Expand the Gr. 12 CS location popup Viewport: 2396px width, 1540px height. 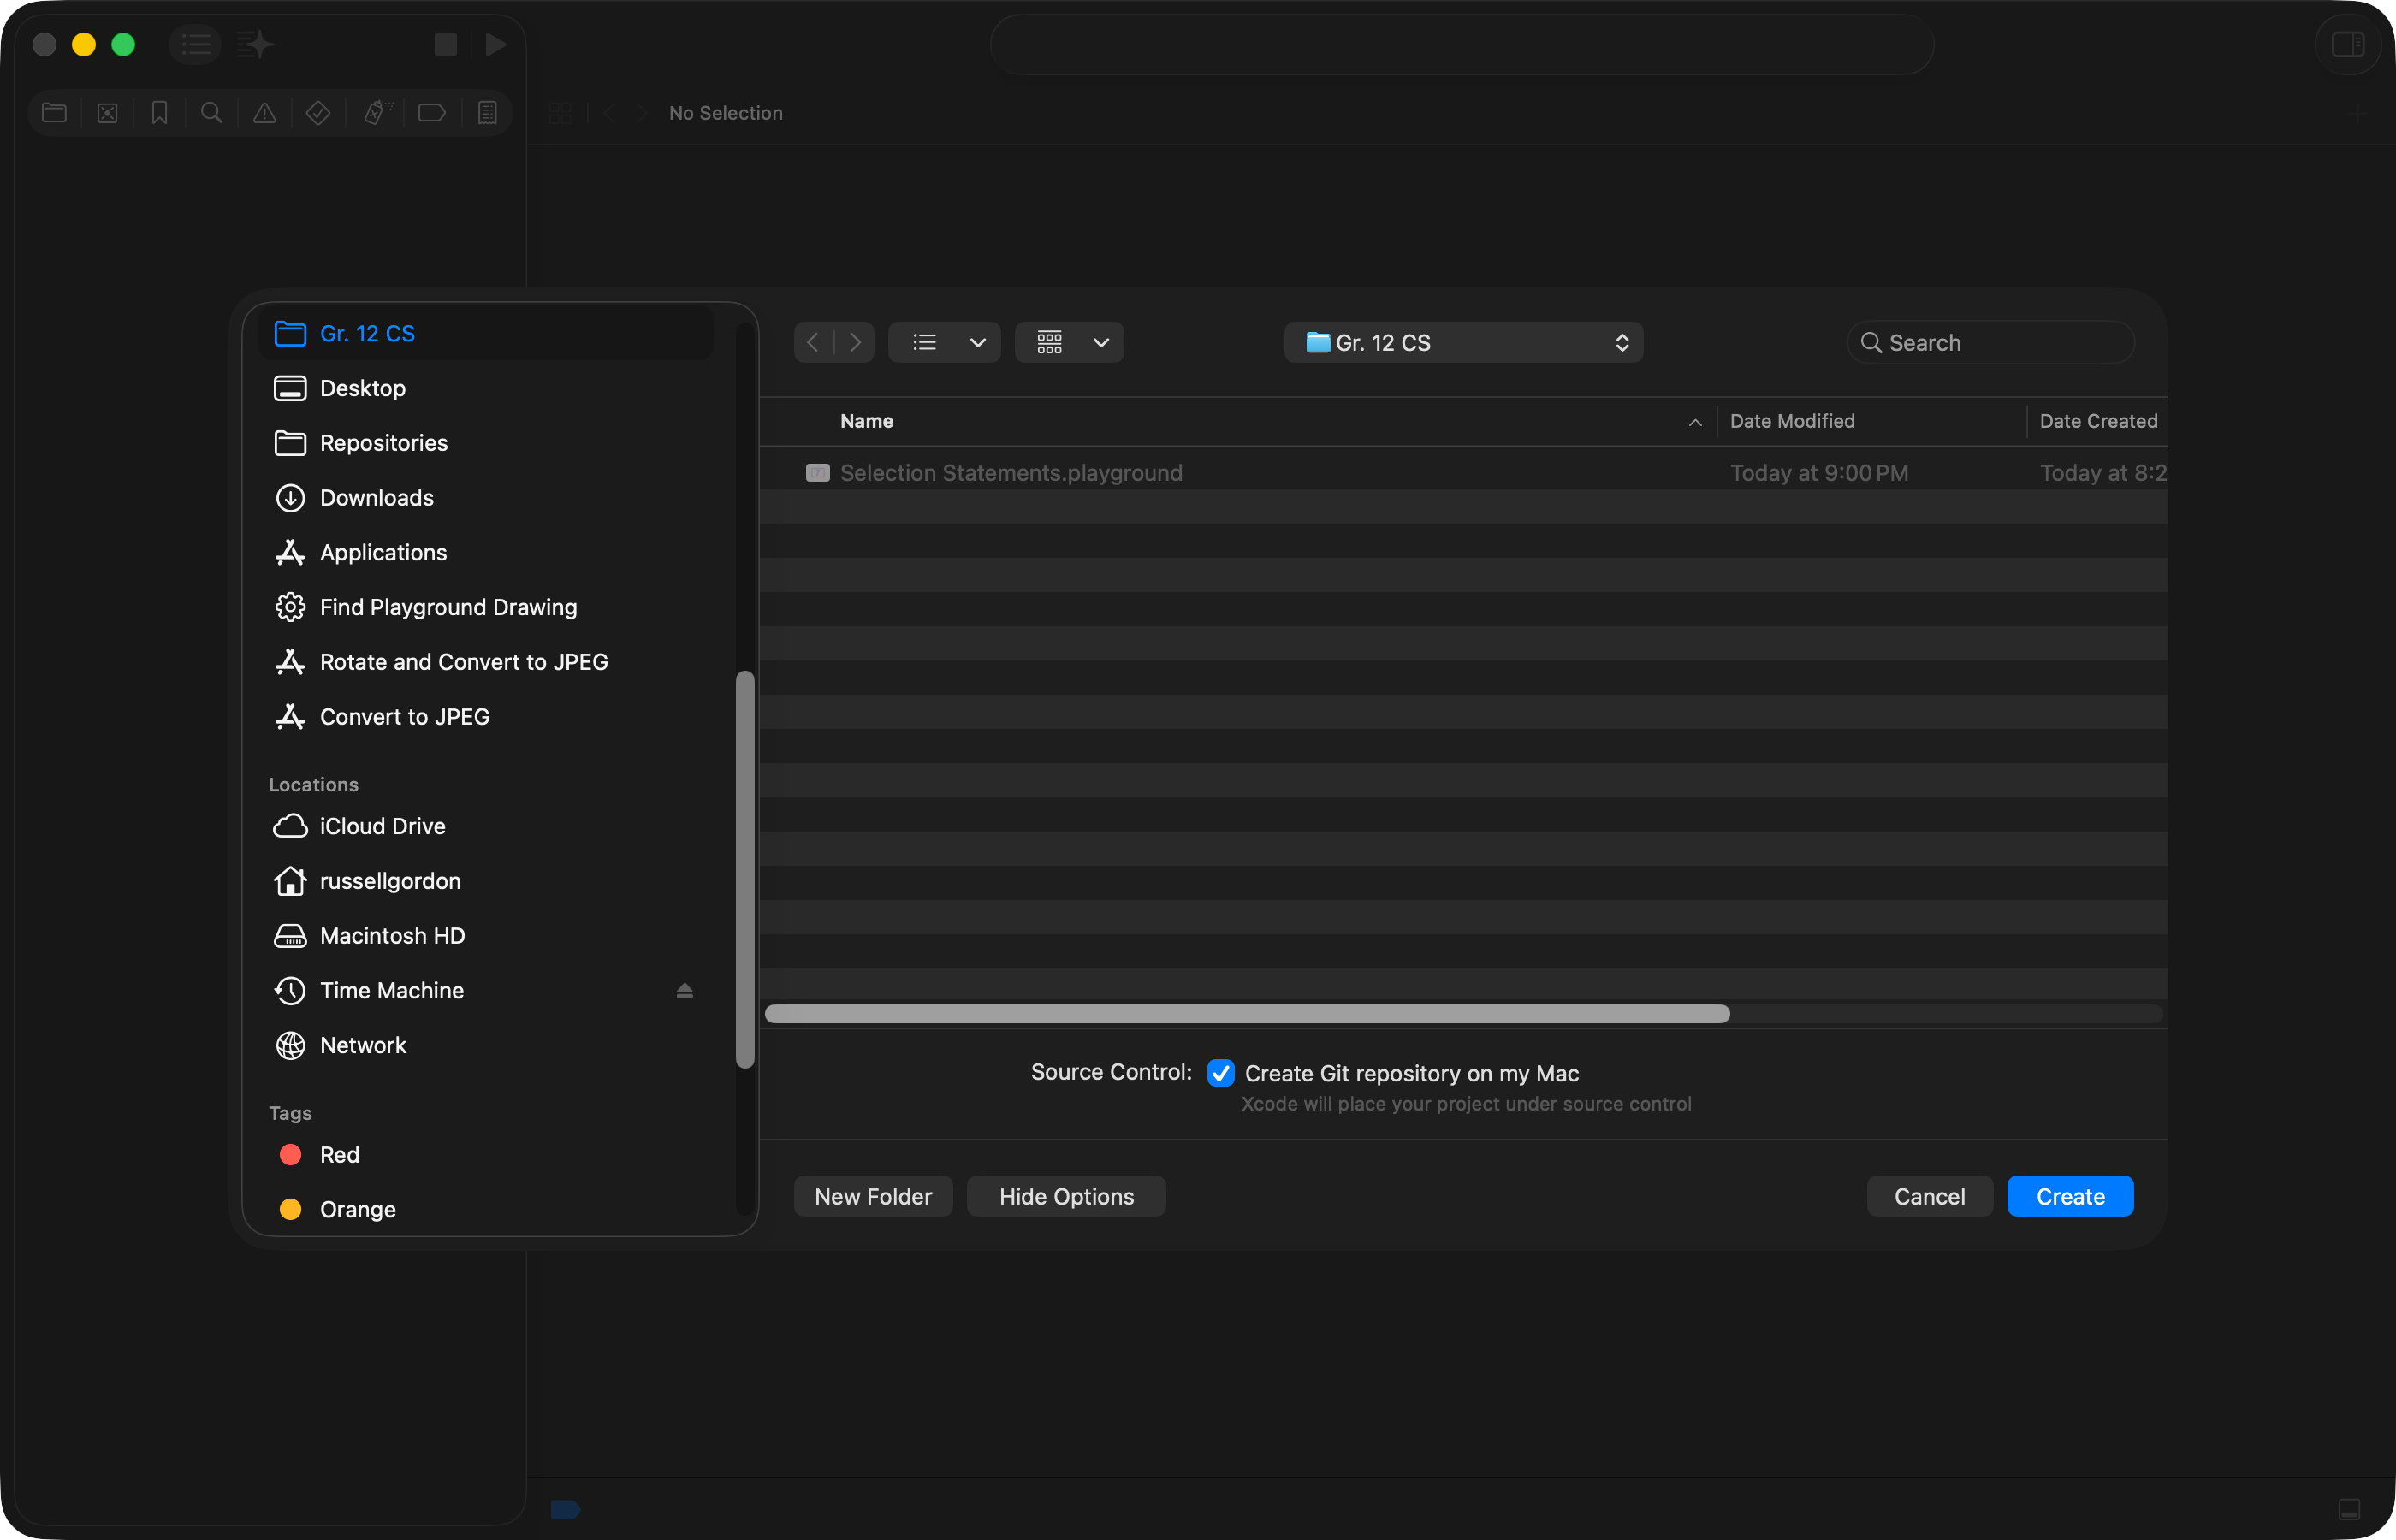tap(1463, 343)
